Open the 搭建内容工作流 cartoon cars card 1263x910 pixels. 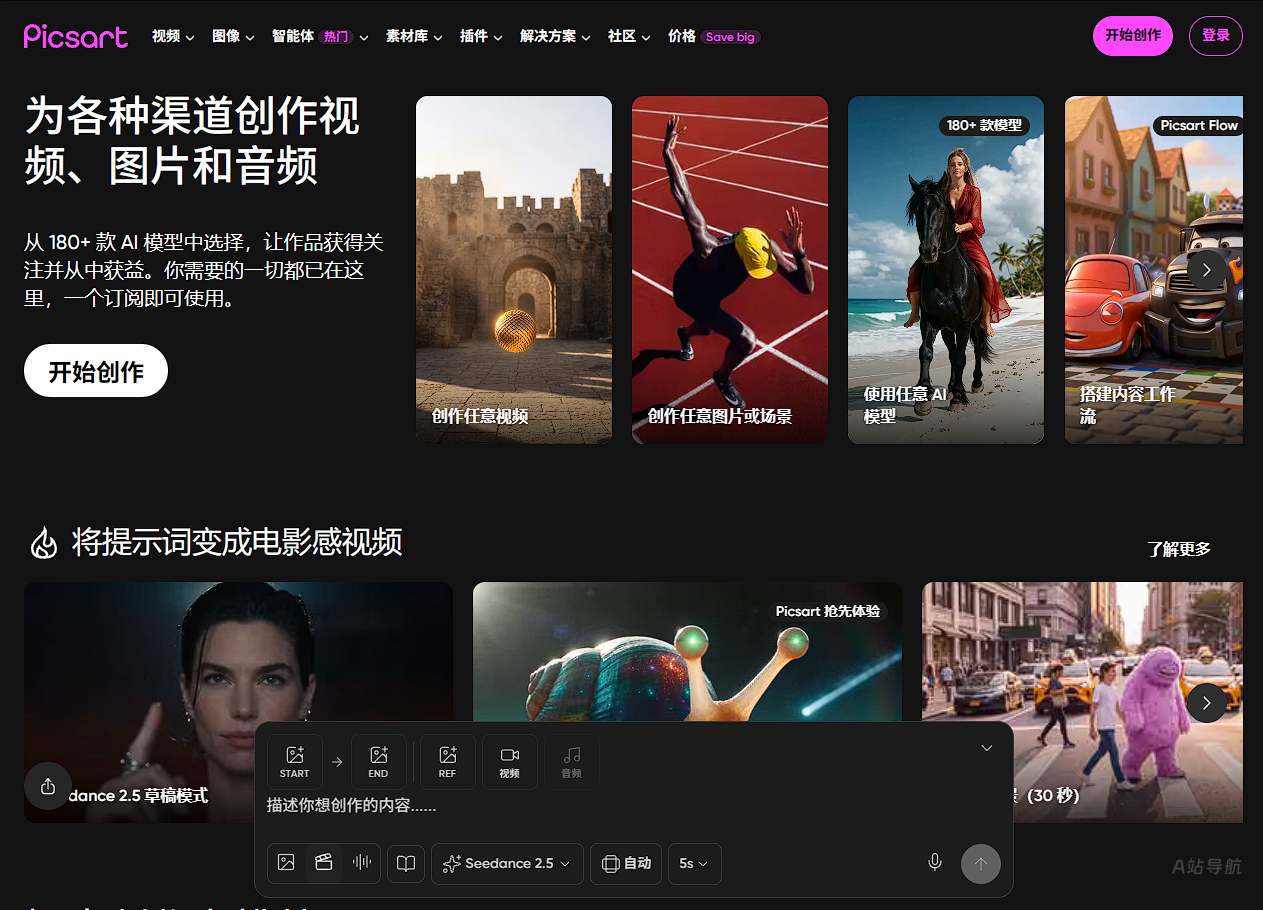[x=1154, y=270]
